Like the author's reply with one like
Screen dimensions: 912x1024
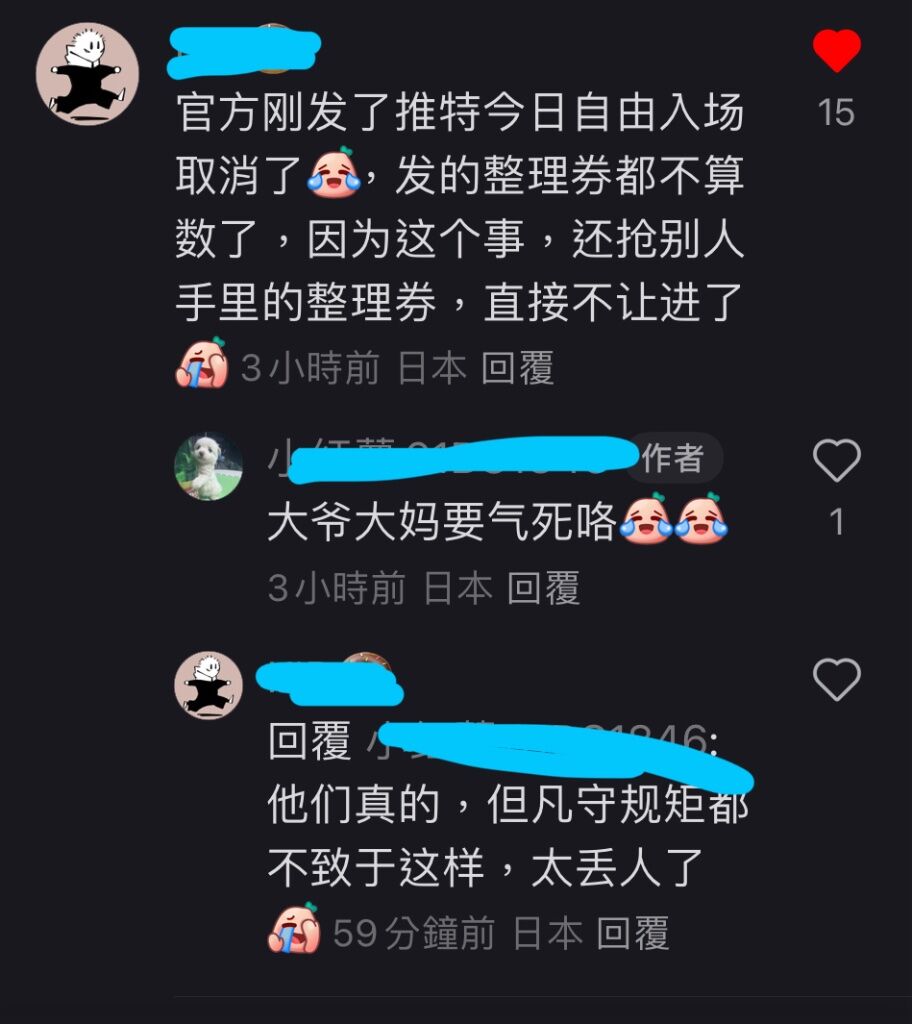click(x=836, y=460)
